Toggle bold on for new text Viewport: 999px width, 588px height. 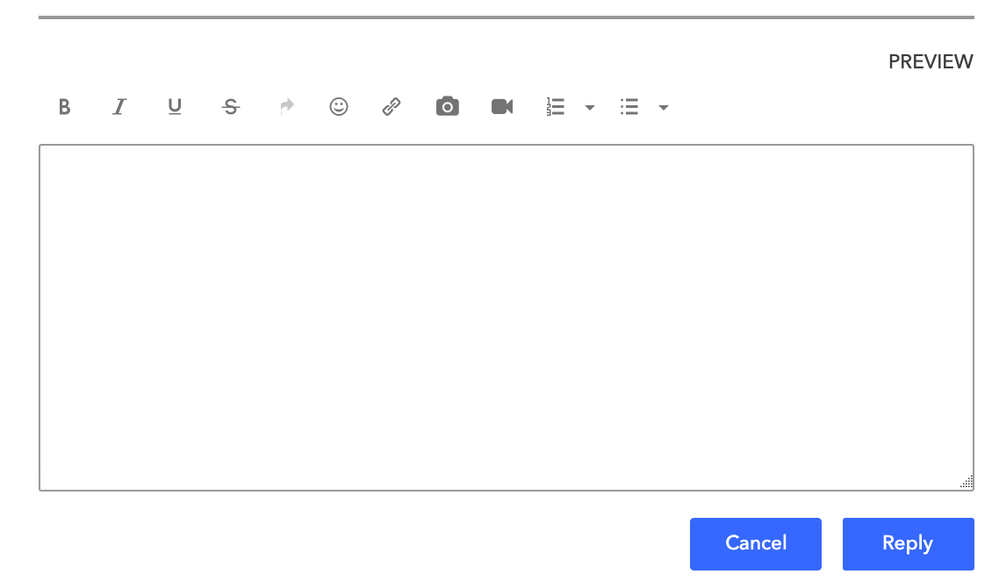(63, 107)
